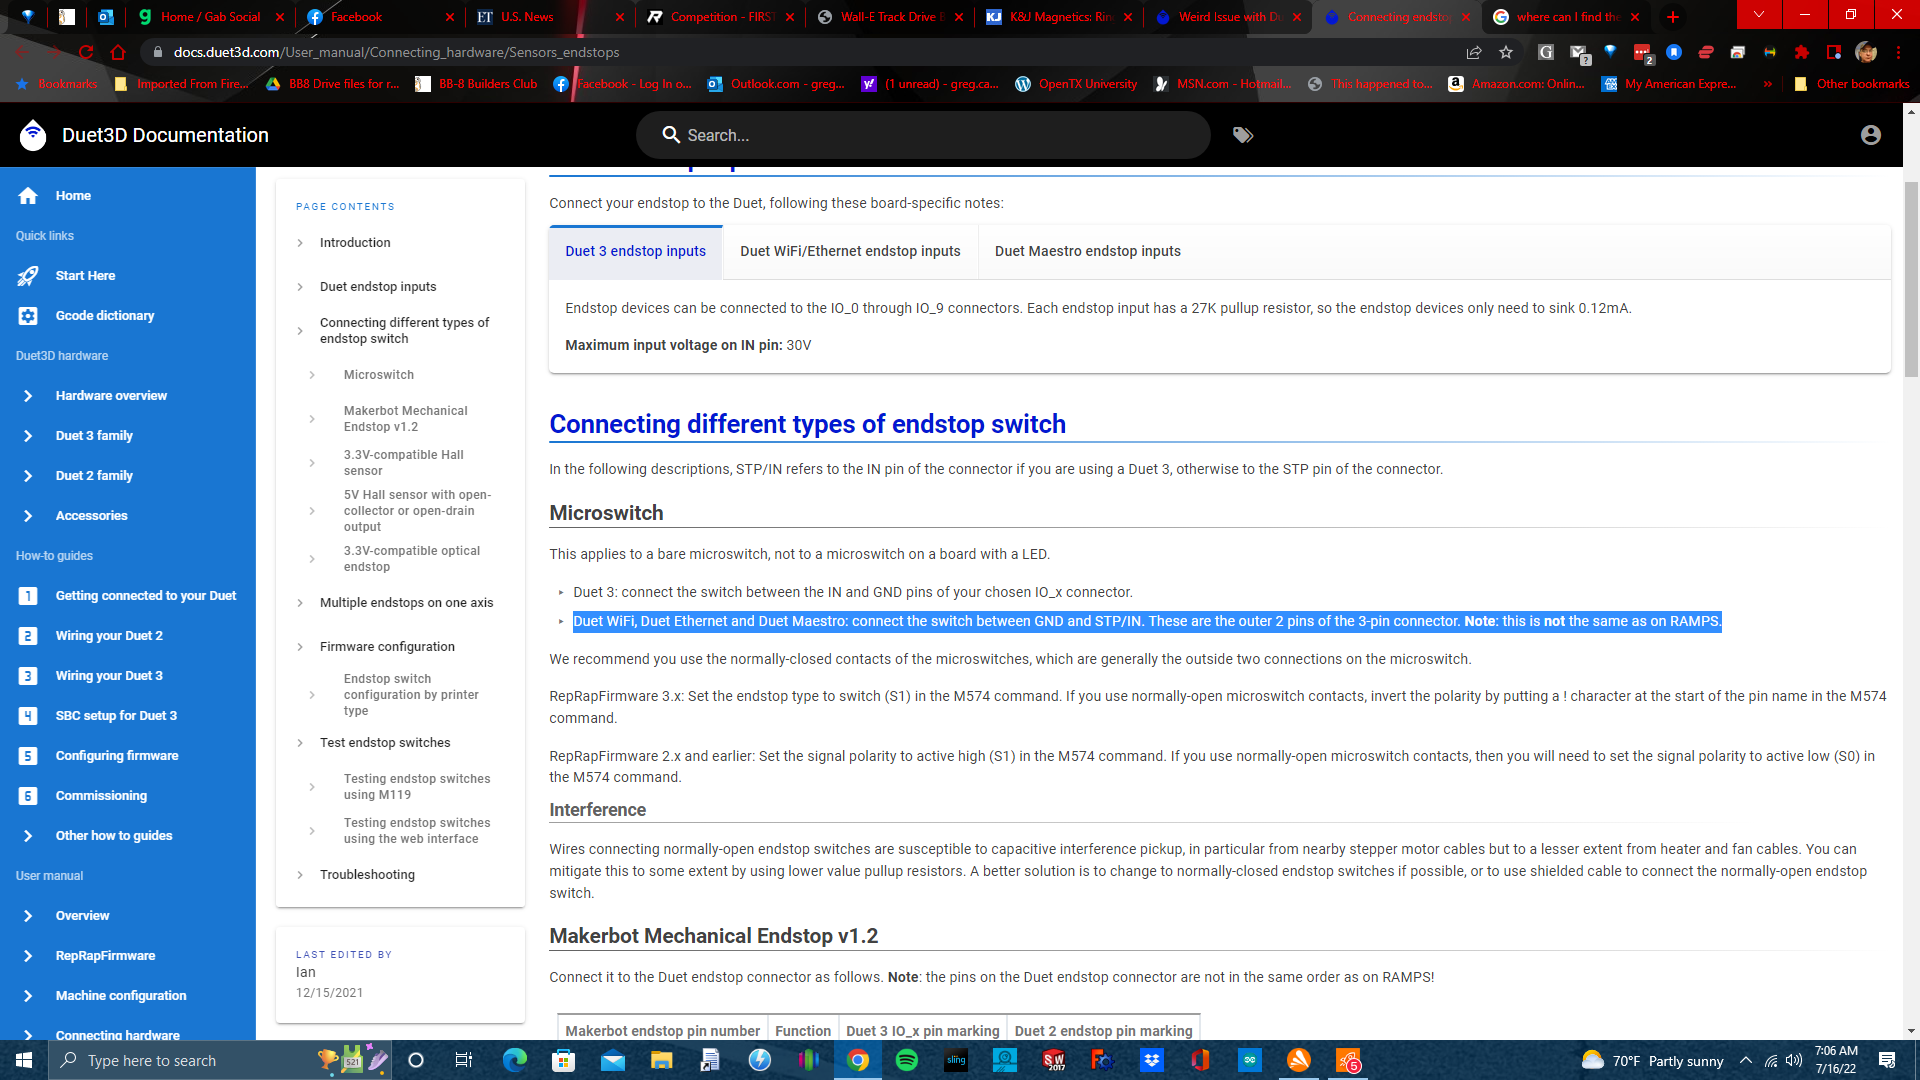Jump to Duet endstop inputs section
The height and width of the screenshot is (1080, 1920).
pyautogui.click(x=378, y=287)
